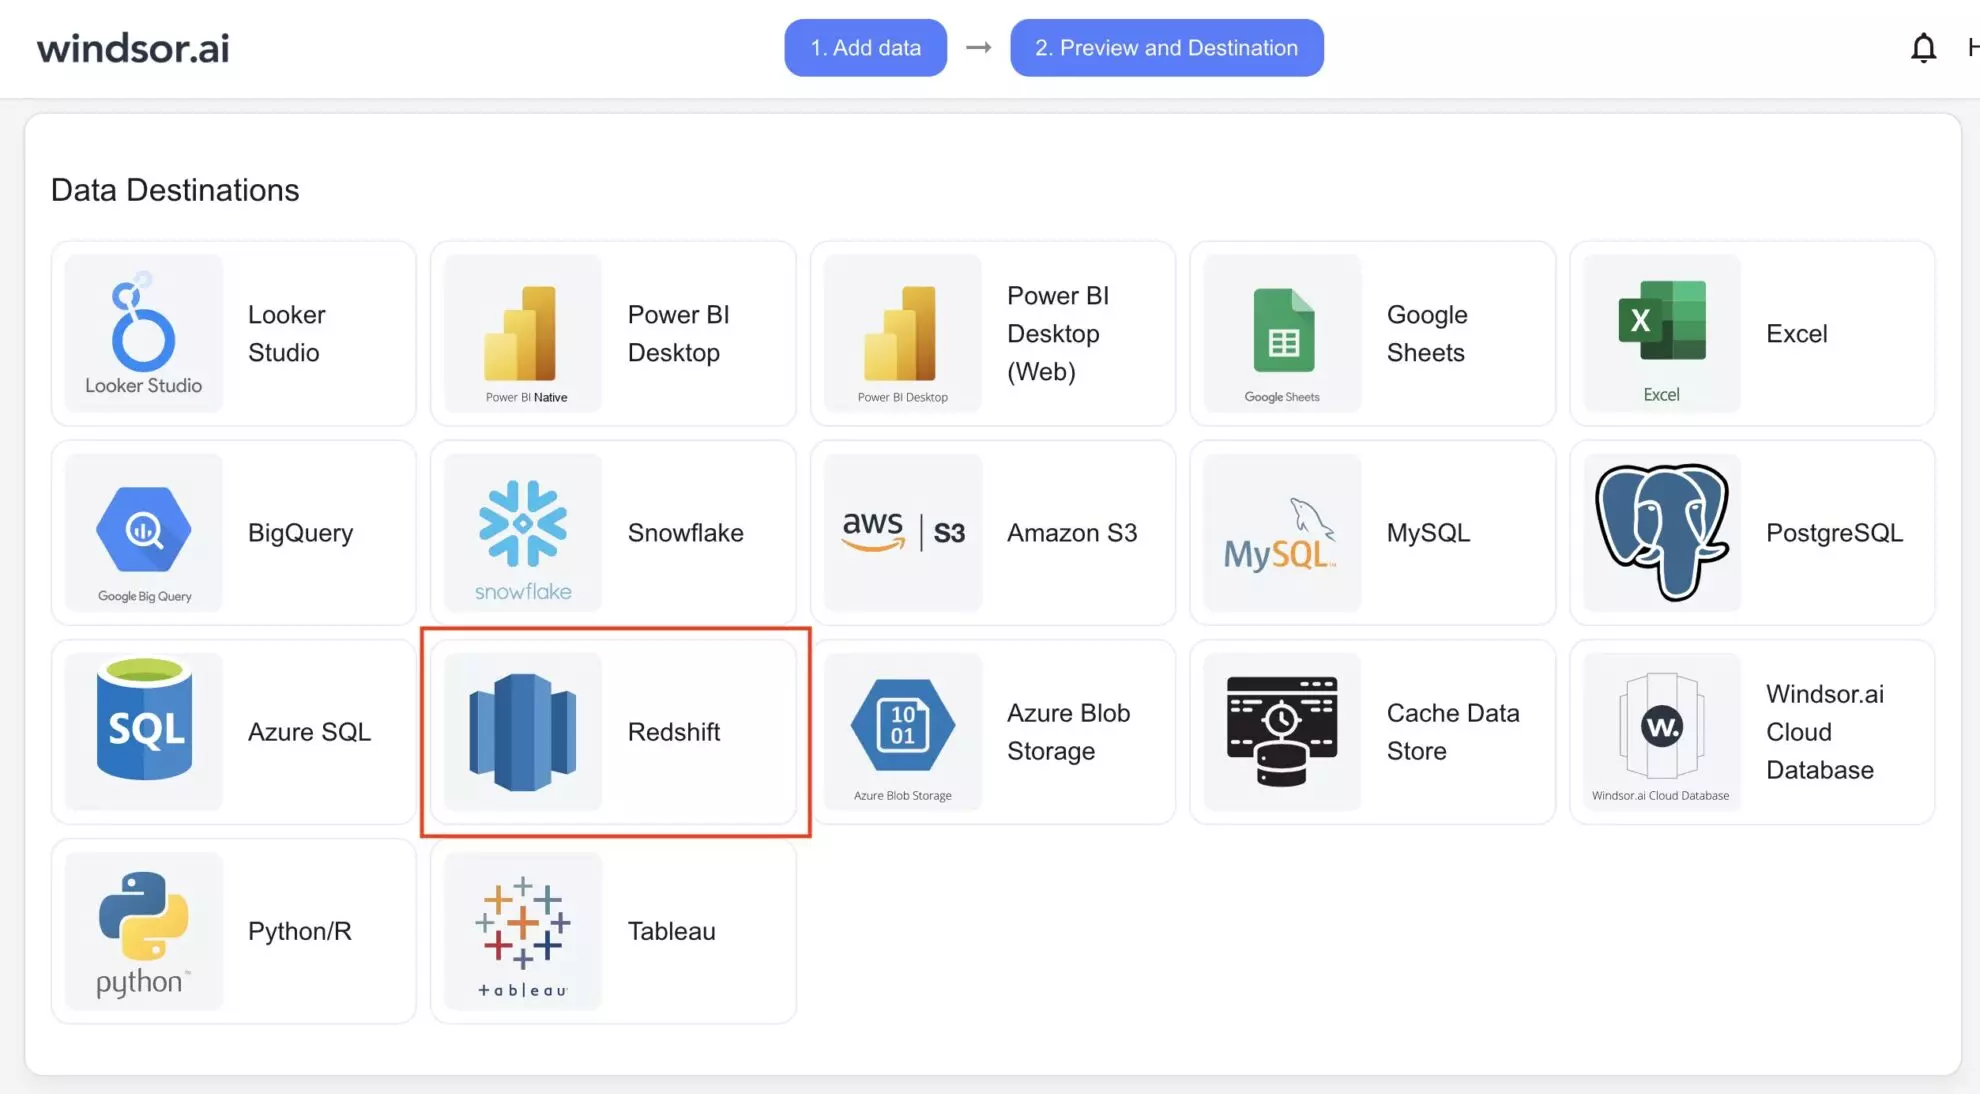
Task: Choose the Tableau label text
Action: coord(671,931)
